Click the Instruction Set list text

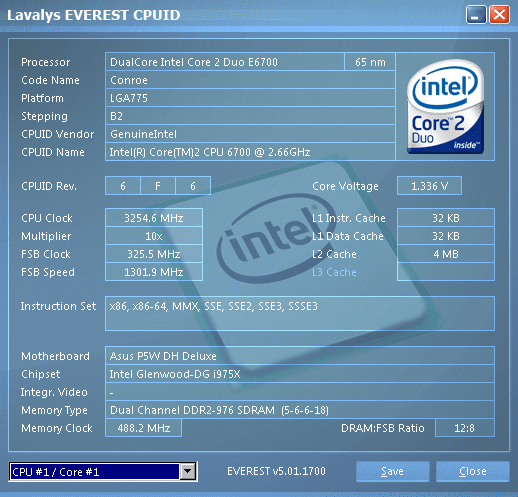[x=214, y=306]
